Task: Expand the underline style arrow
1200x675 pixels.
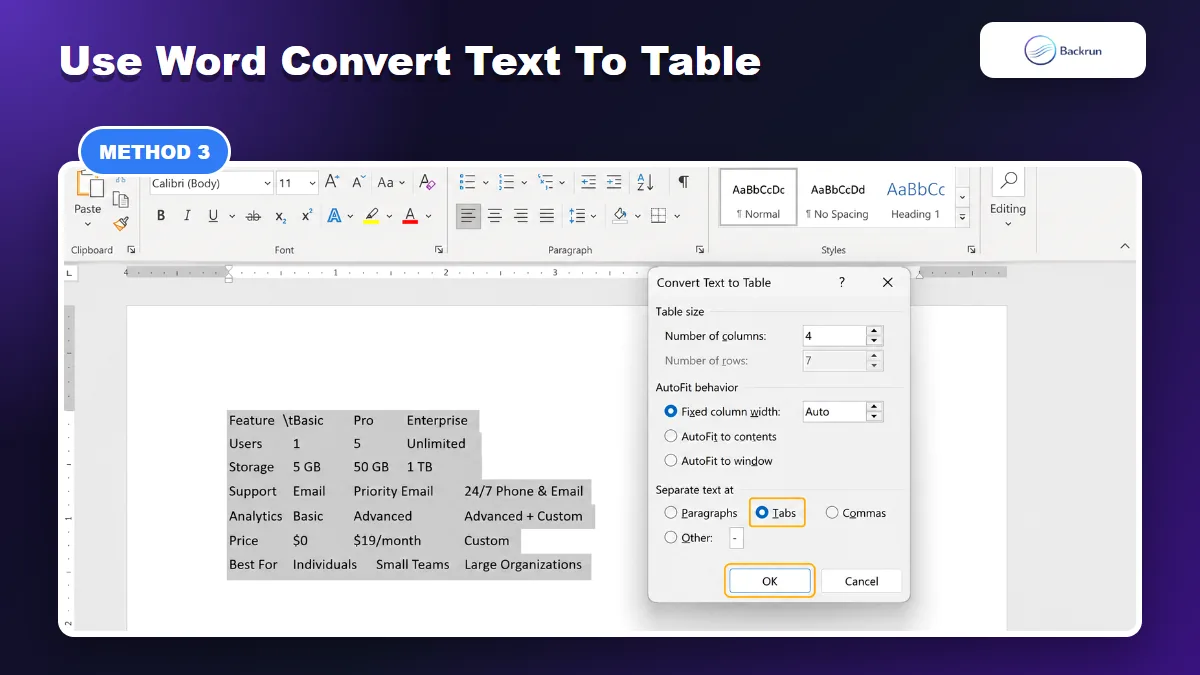Action: pyautogui.click(x=232, y=215)
